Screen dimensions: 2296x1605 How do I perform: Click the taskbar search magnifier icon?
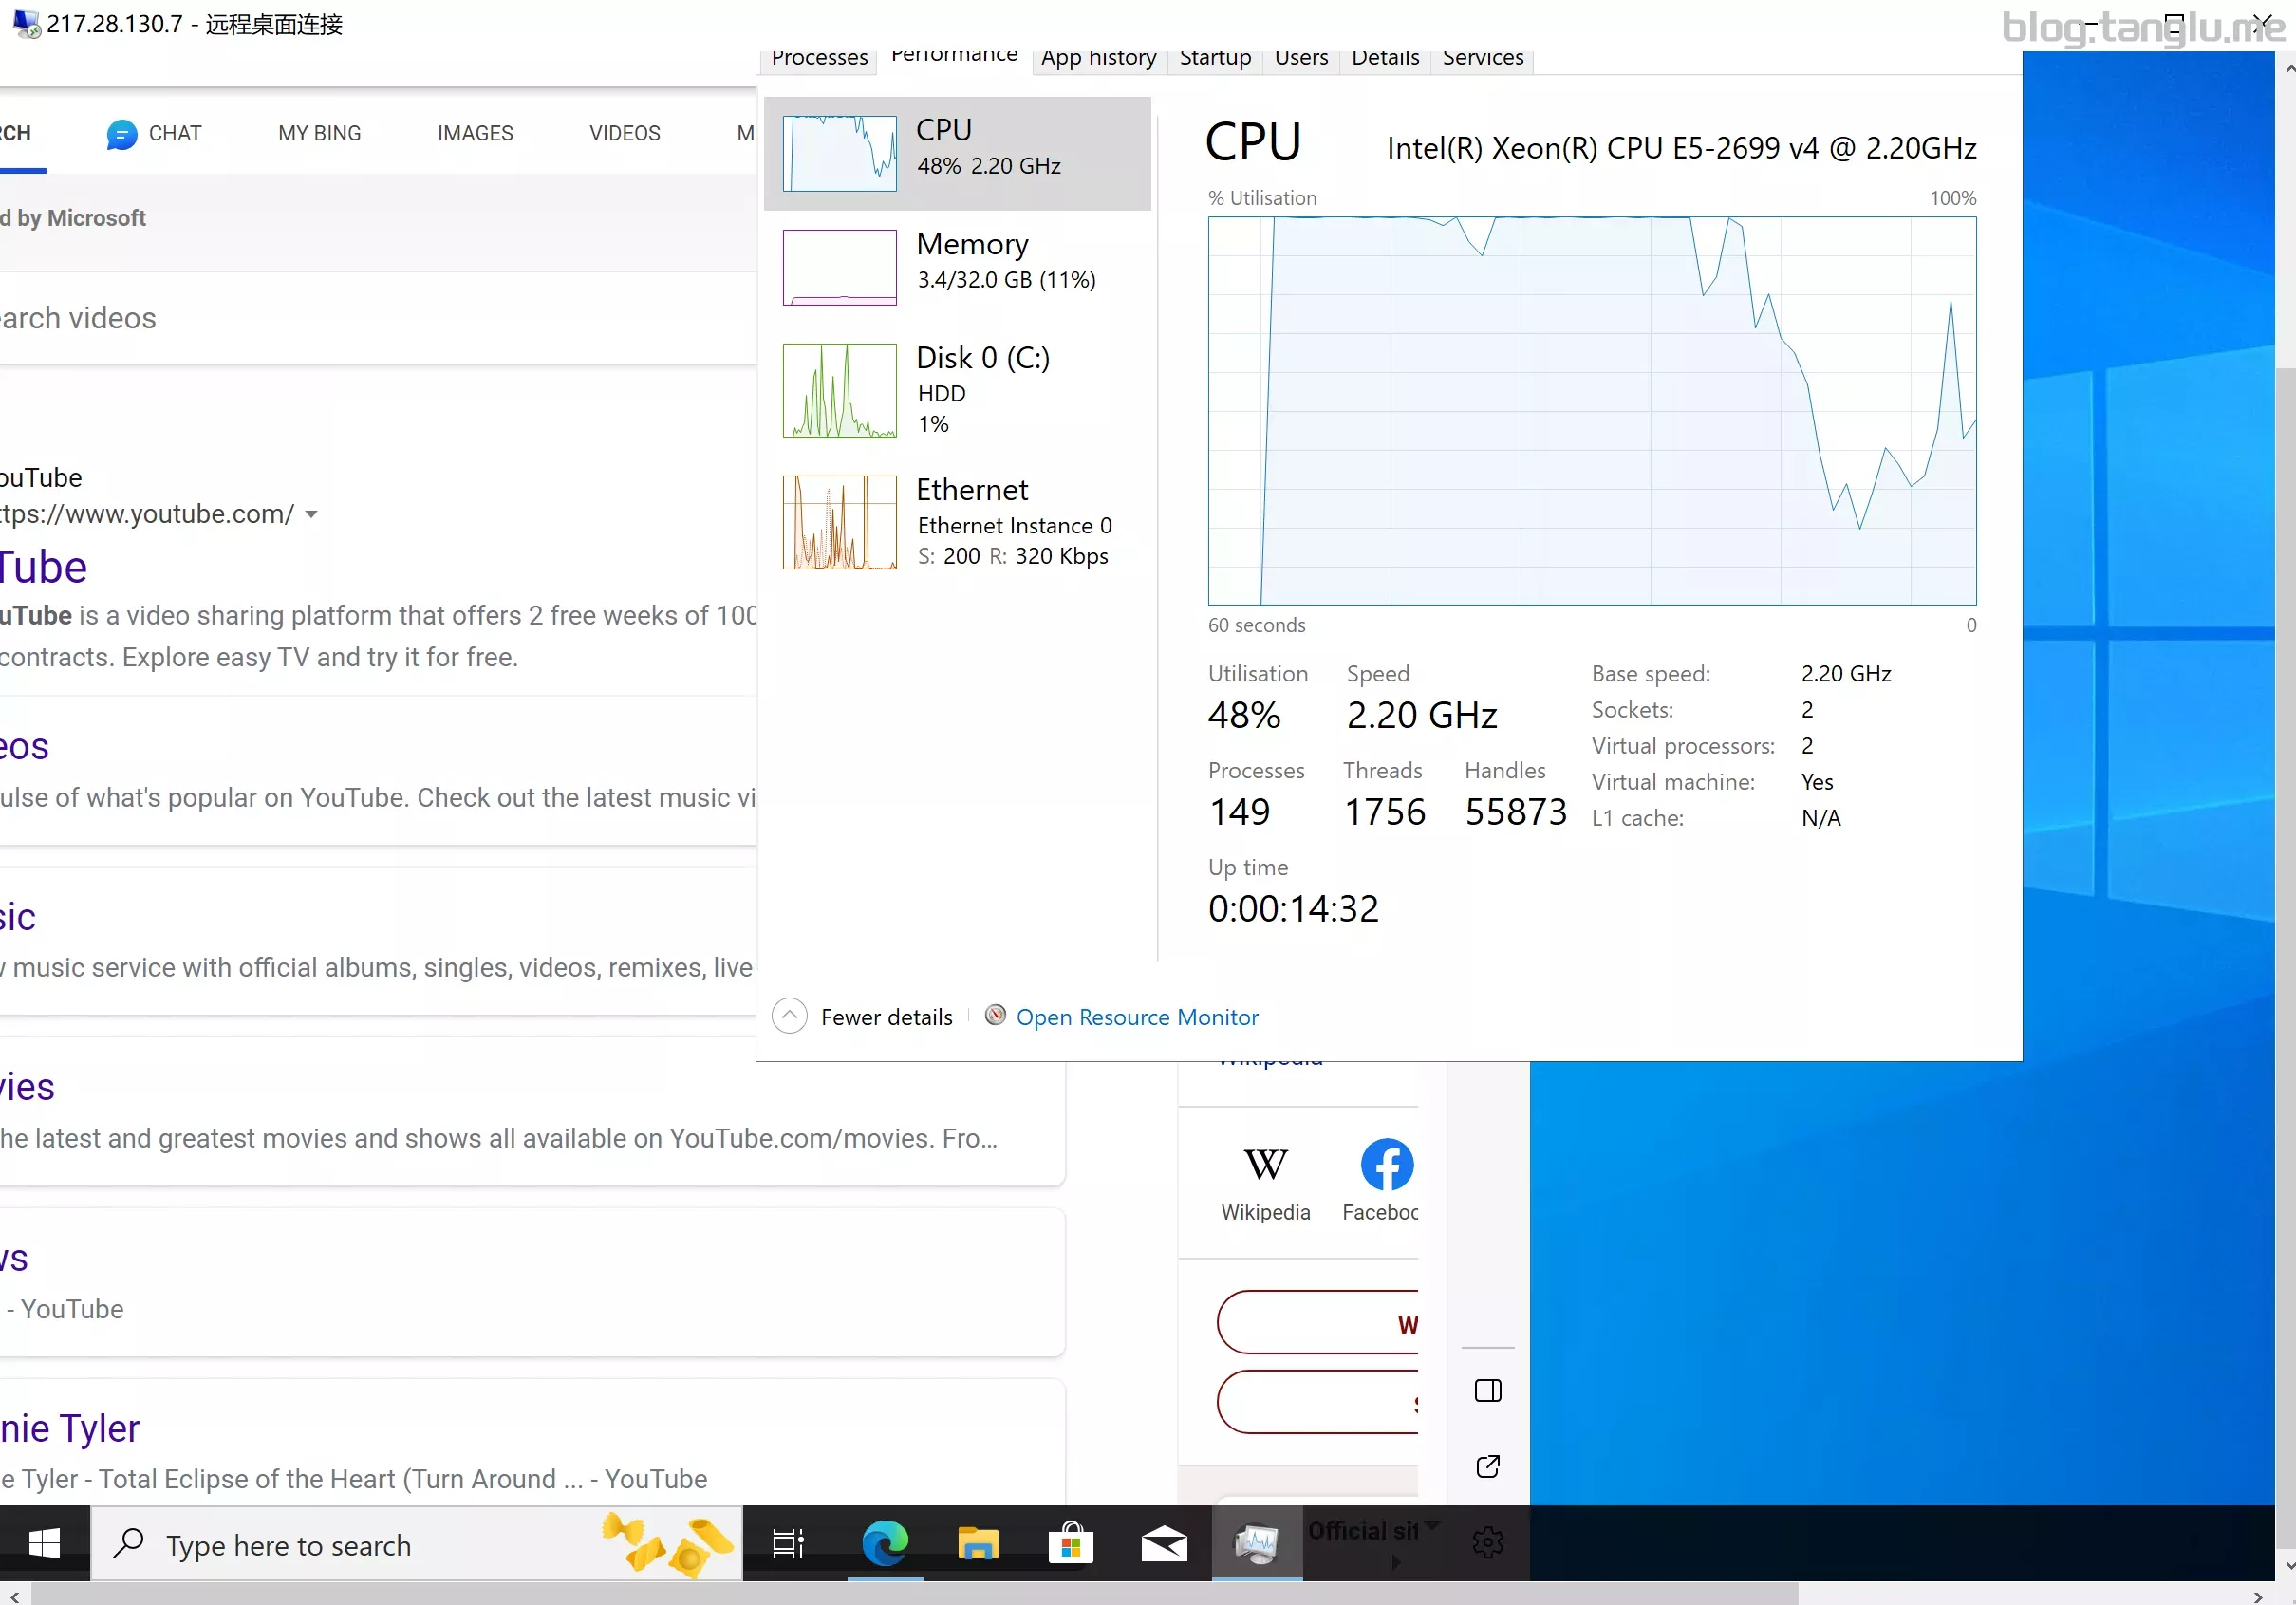pyautogui.click(x=129, y=1544)
